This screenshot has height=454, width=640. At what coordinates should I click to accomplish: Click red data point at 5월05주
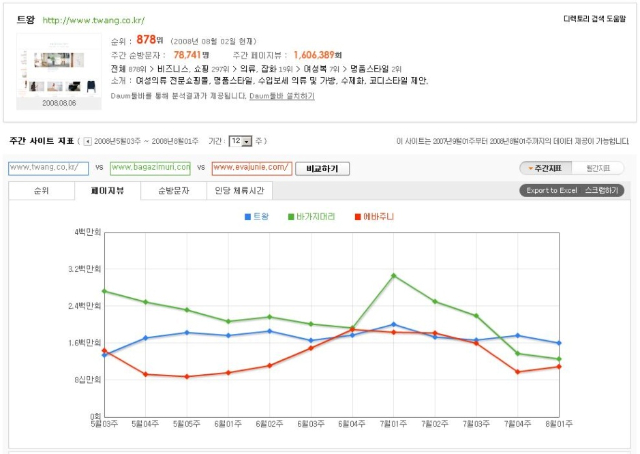[x=187, y=377]
